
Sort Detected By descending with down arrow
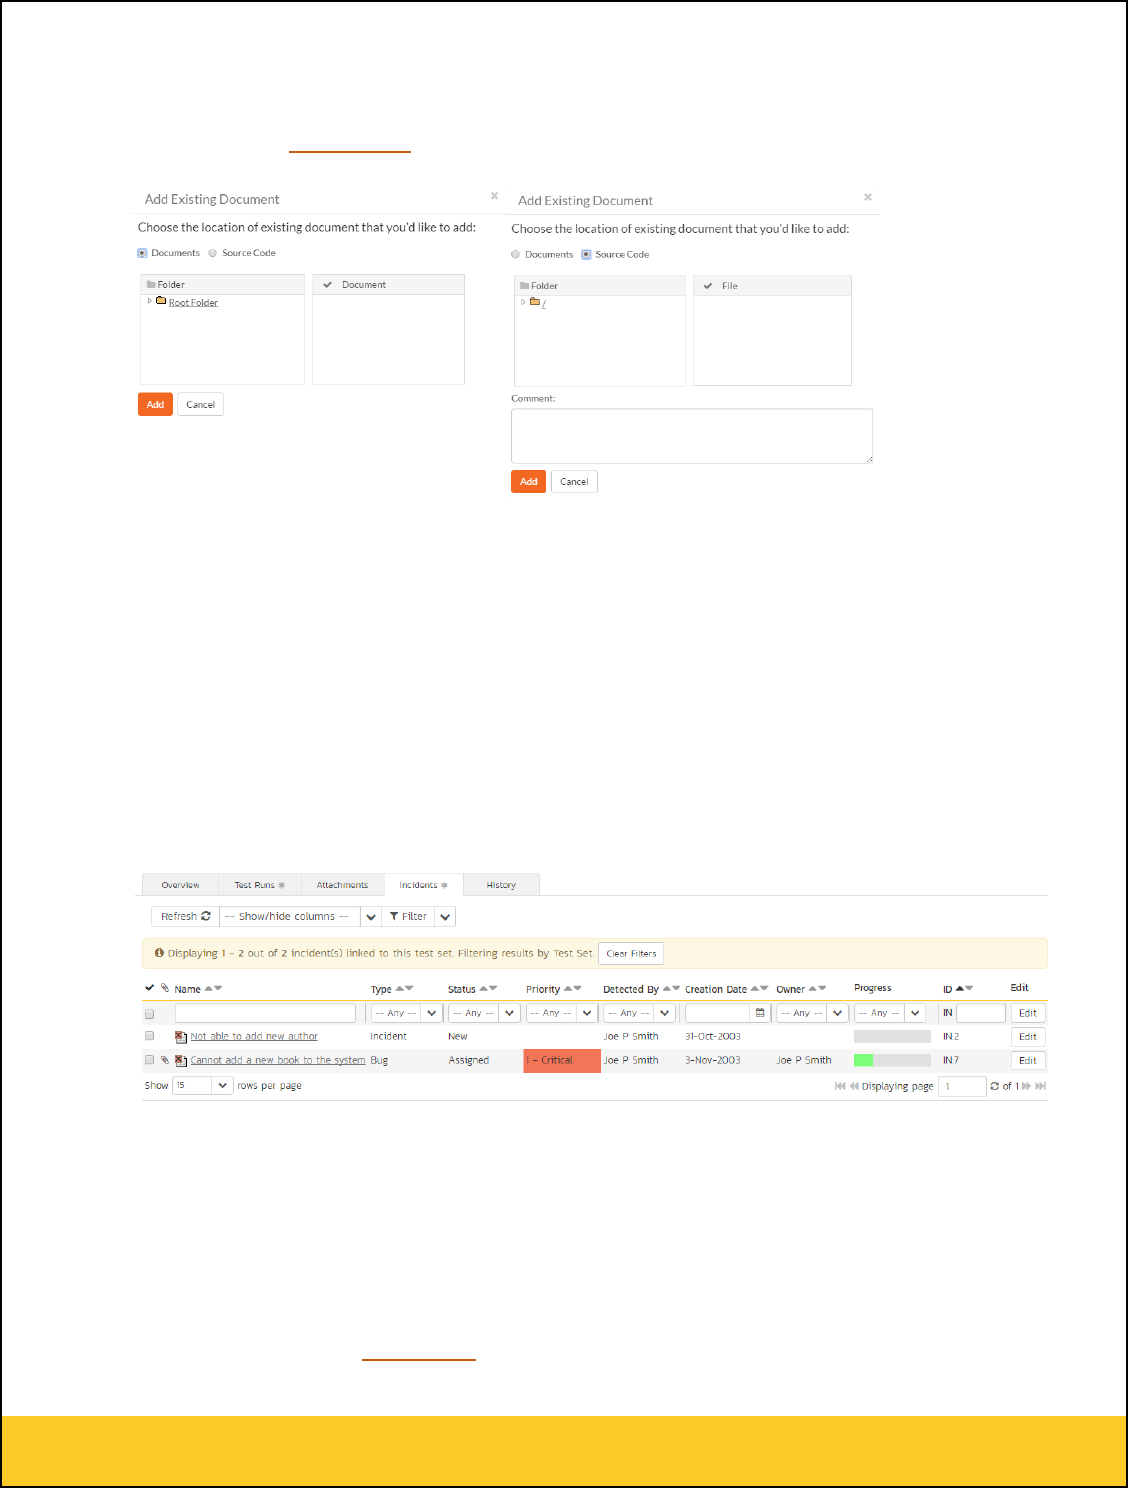click(x=676, y=989)
